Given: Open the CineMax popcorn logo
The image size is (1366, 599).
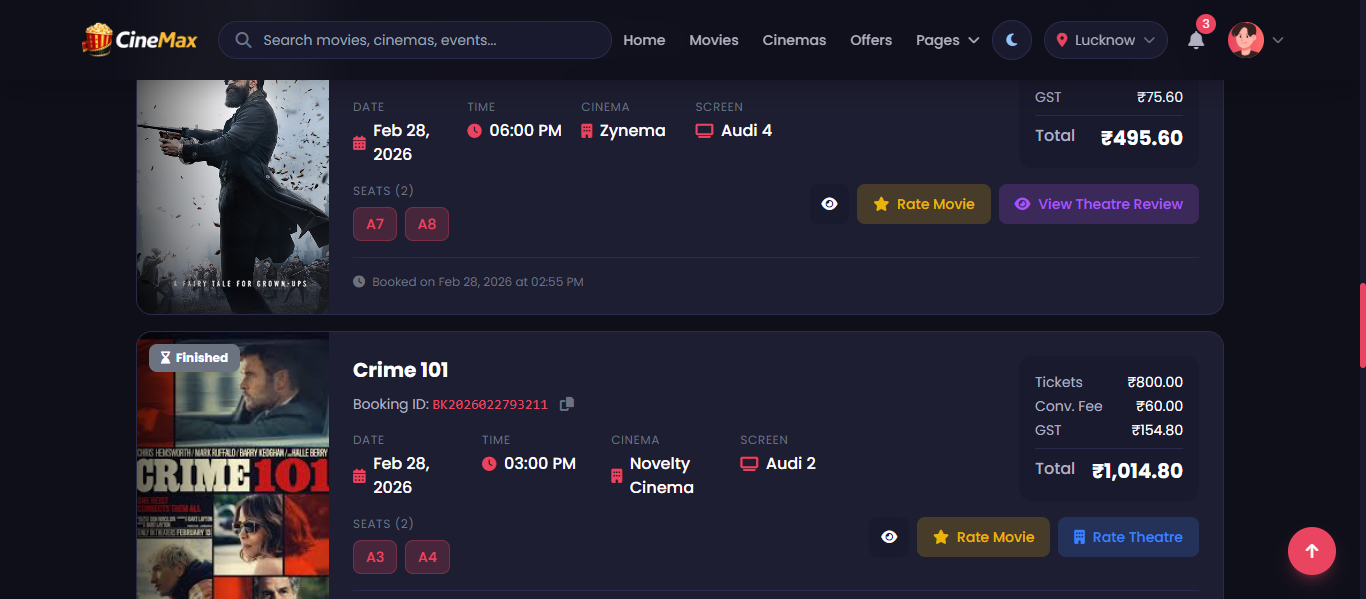Looking at the screenshot, I should click(98, 39).
